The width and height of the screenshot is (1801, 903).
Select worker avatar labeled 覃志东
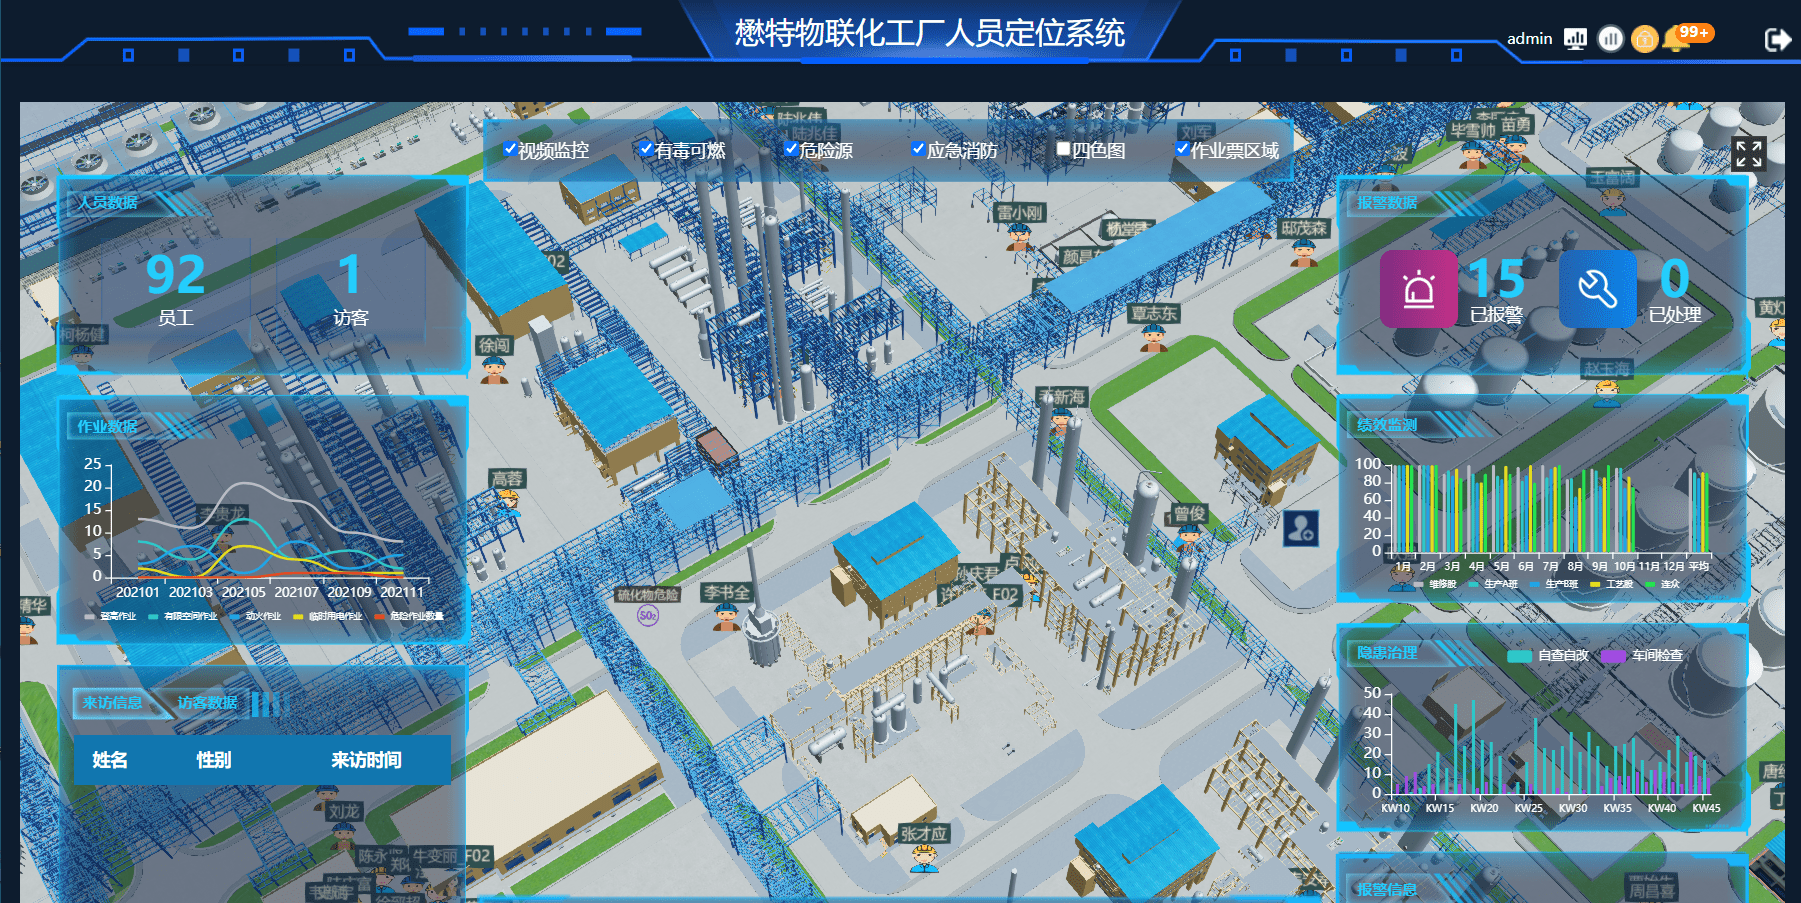click(x=1154, y=338)
